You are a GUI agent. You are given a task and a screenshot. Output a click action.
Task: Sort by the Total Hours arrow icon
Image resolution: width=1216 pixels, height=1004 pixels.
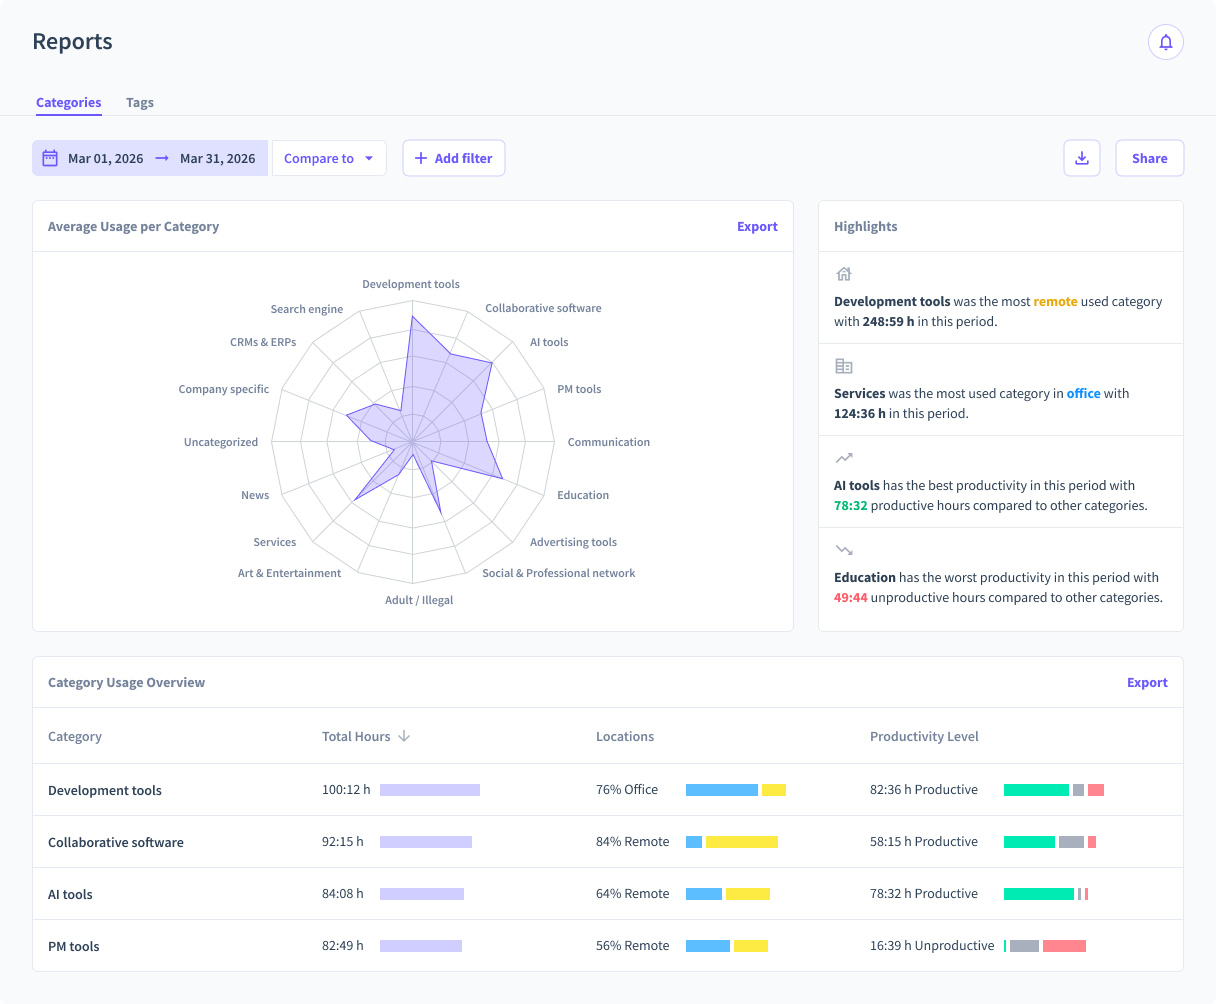[x=404, y=736]
